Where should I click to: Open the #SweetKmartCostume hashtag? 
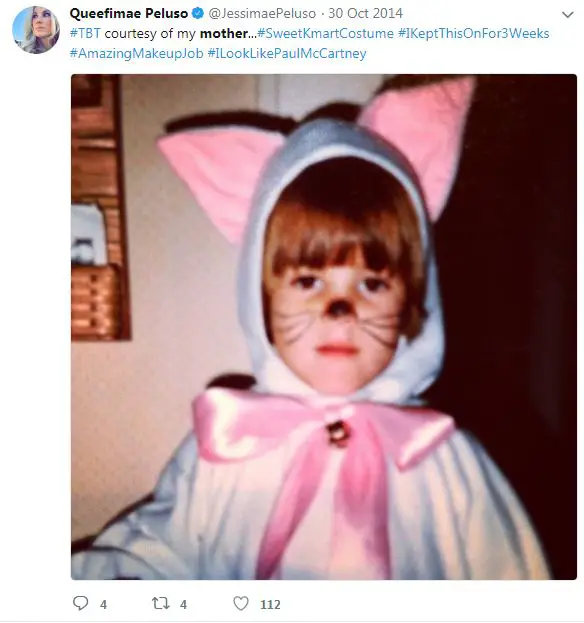click(x=325, y=33)
